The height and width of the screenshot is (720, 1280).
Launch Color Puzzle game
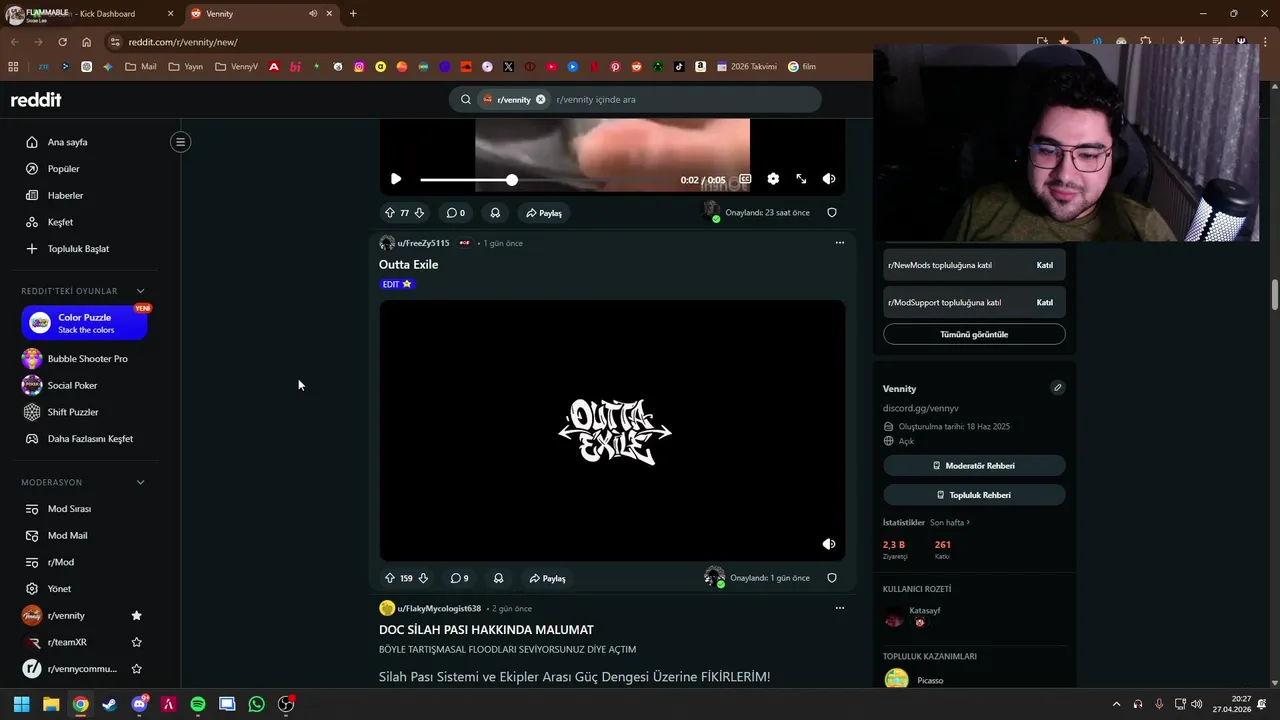coord(84,322)
